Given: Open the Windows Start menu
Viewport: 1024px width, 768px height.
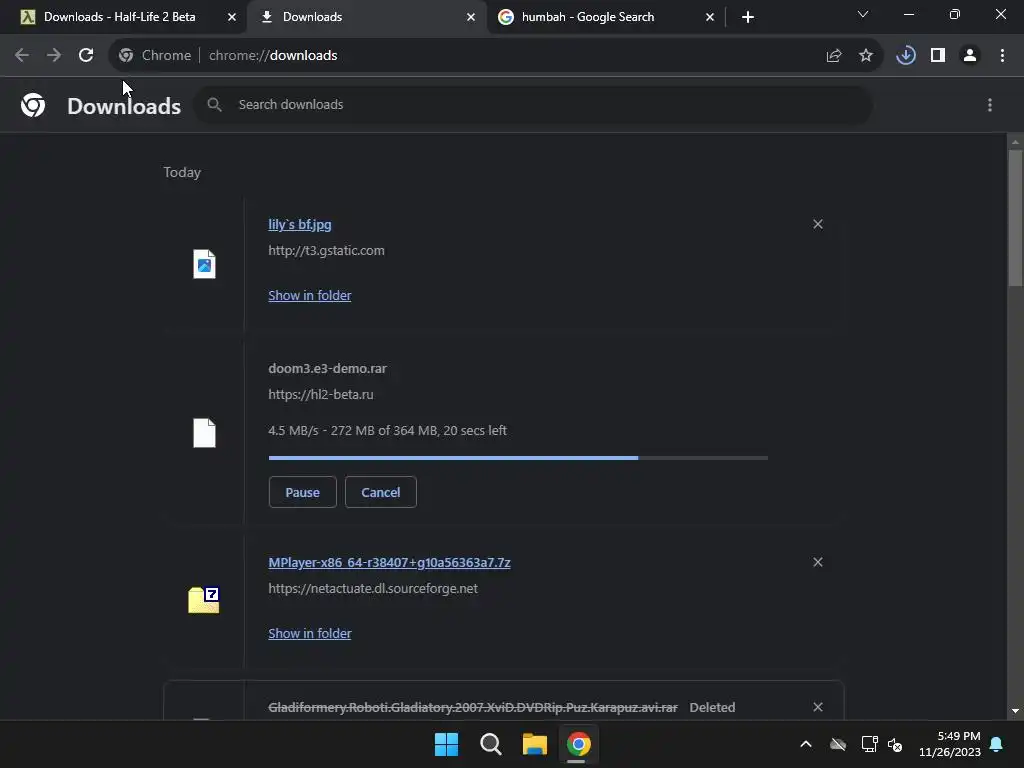Looking at the screenshot, I should (x=447, y=744).
